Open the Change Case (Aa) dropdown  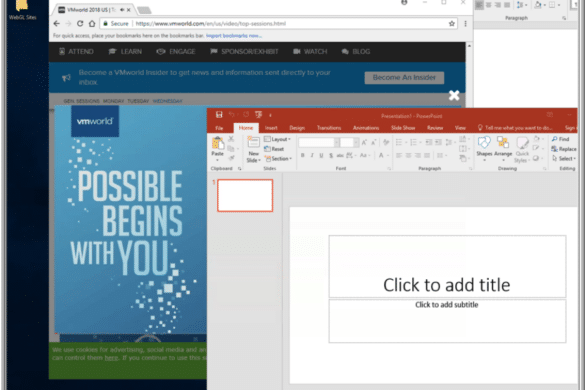(x=364, y=155)
